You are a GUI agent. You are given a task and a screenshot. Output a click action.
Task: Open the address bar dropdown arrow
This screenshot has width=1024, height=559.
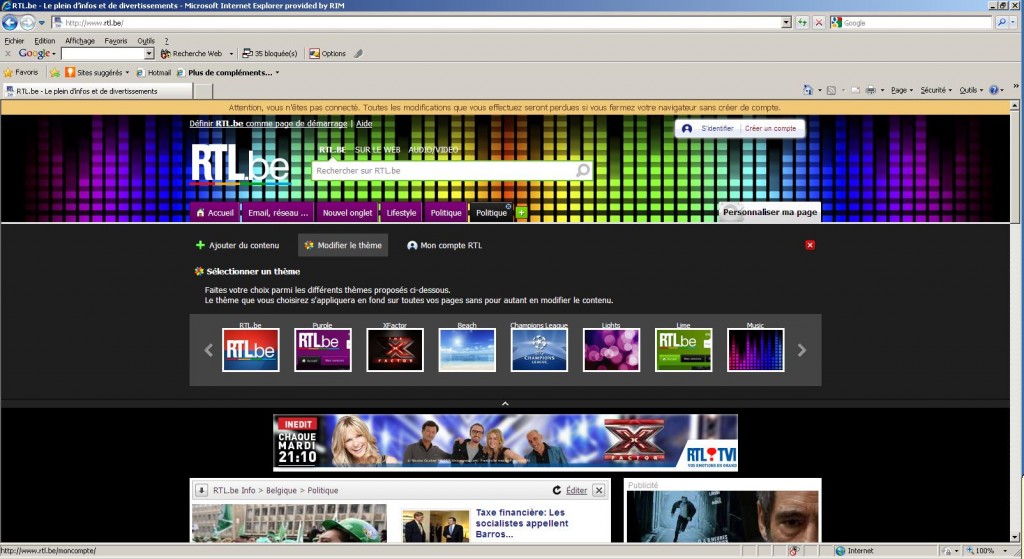[786, 22]
